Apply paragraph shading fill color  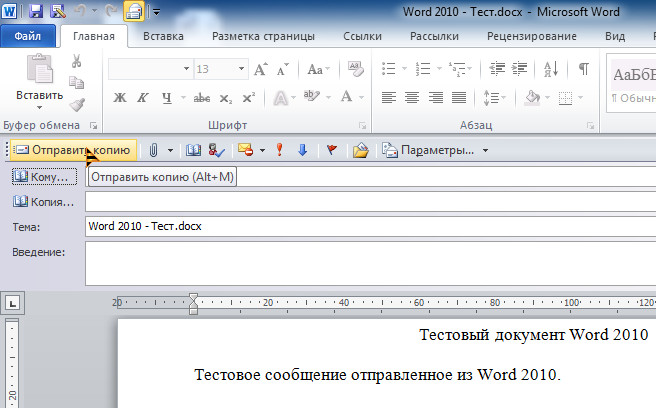click(533, 98)
